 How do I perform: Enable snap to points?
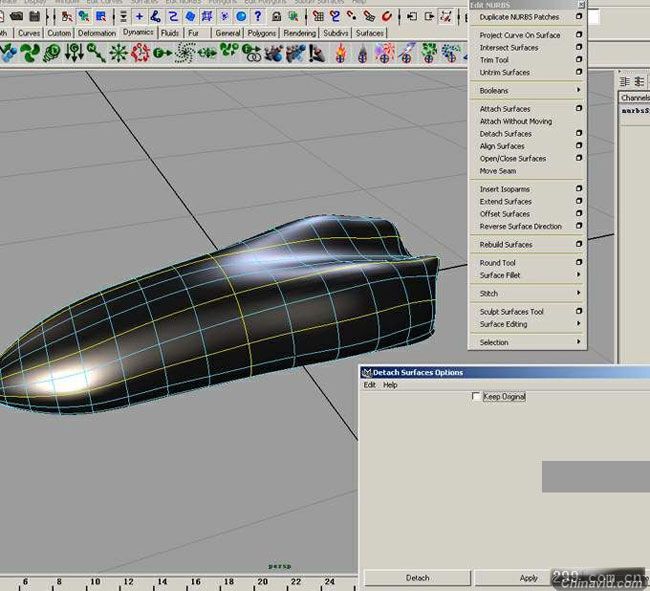pos(352,17)
